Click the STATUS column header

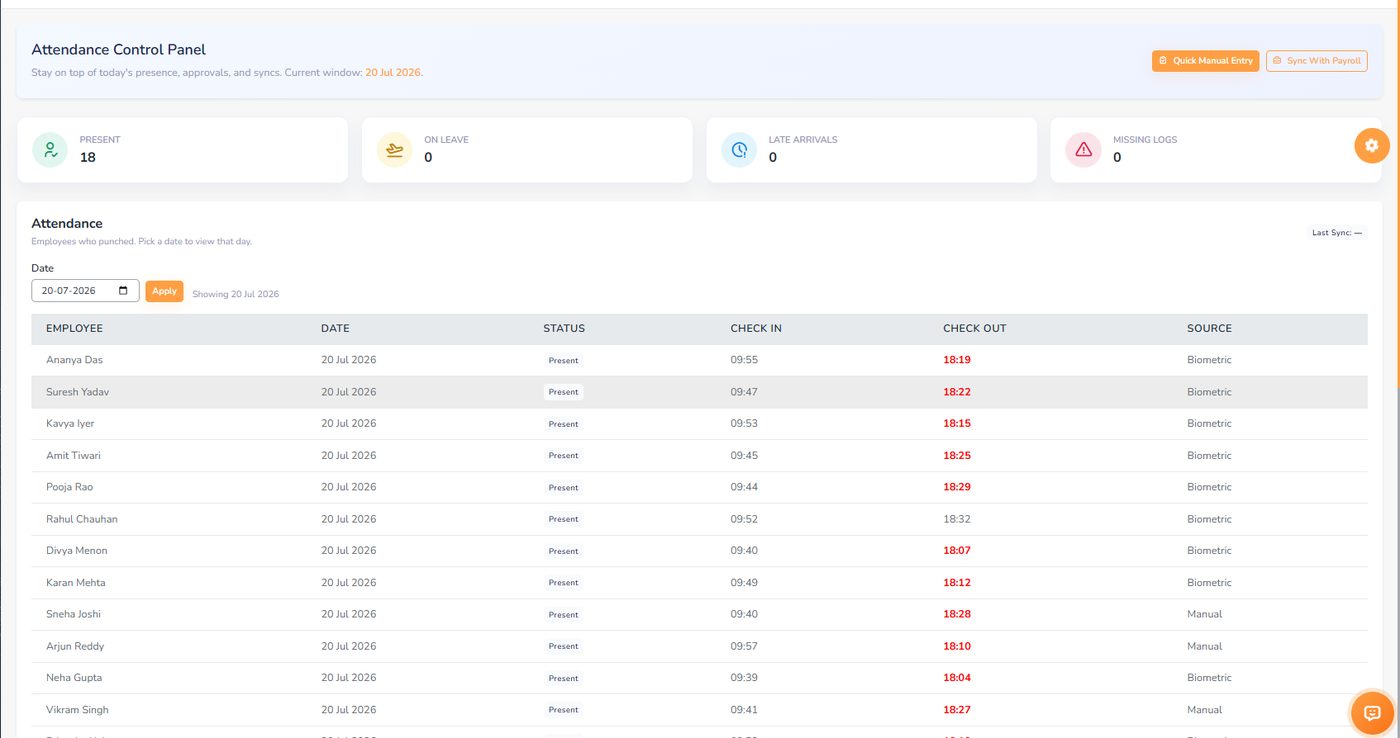tap(564, 328)
